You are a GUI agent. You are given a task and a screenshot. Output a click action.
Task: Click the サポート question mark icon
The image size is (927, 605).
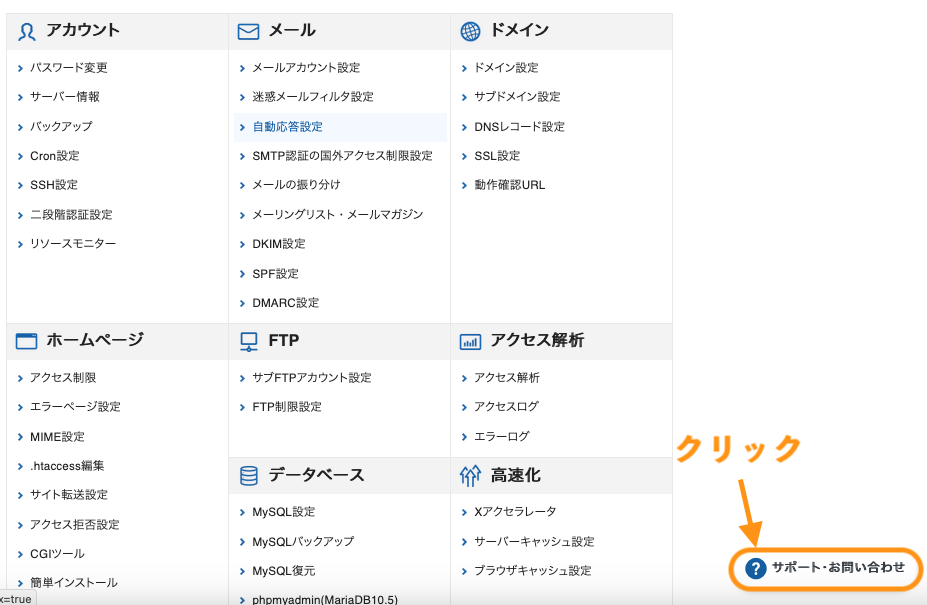[756, 568]
